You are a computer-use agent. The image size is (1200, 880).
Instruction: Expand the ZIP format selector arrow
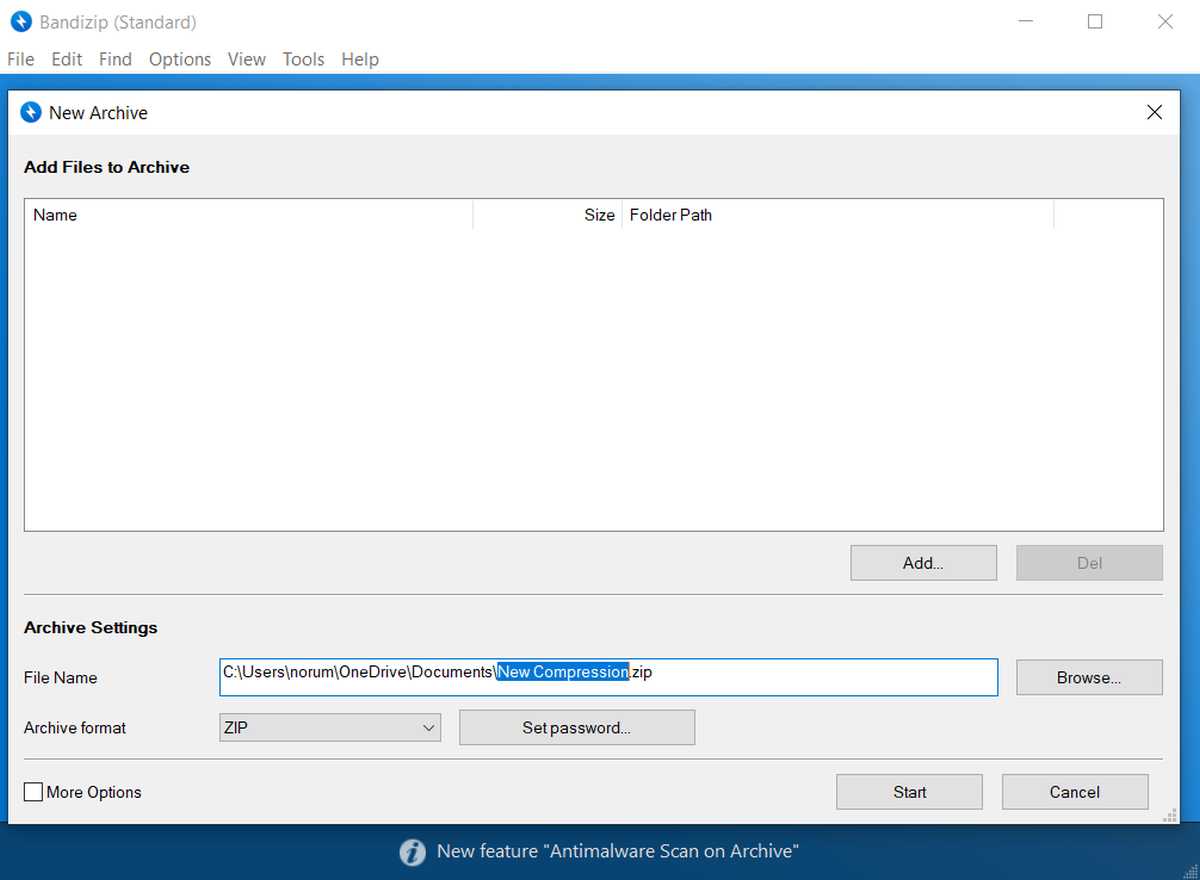(x=428, y=727)
